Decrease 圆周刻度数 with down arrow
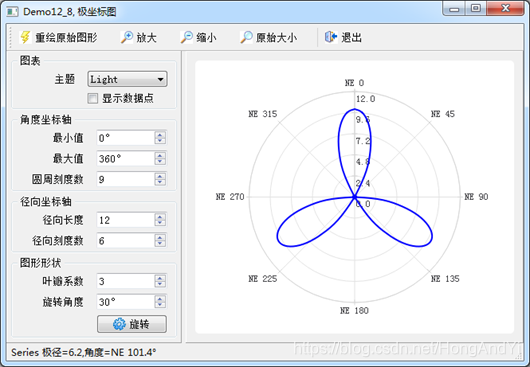Image resolution: width=530 pixels, height=367 pixels. [x=160, y=183]
